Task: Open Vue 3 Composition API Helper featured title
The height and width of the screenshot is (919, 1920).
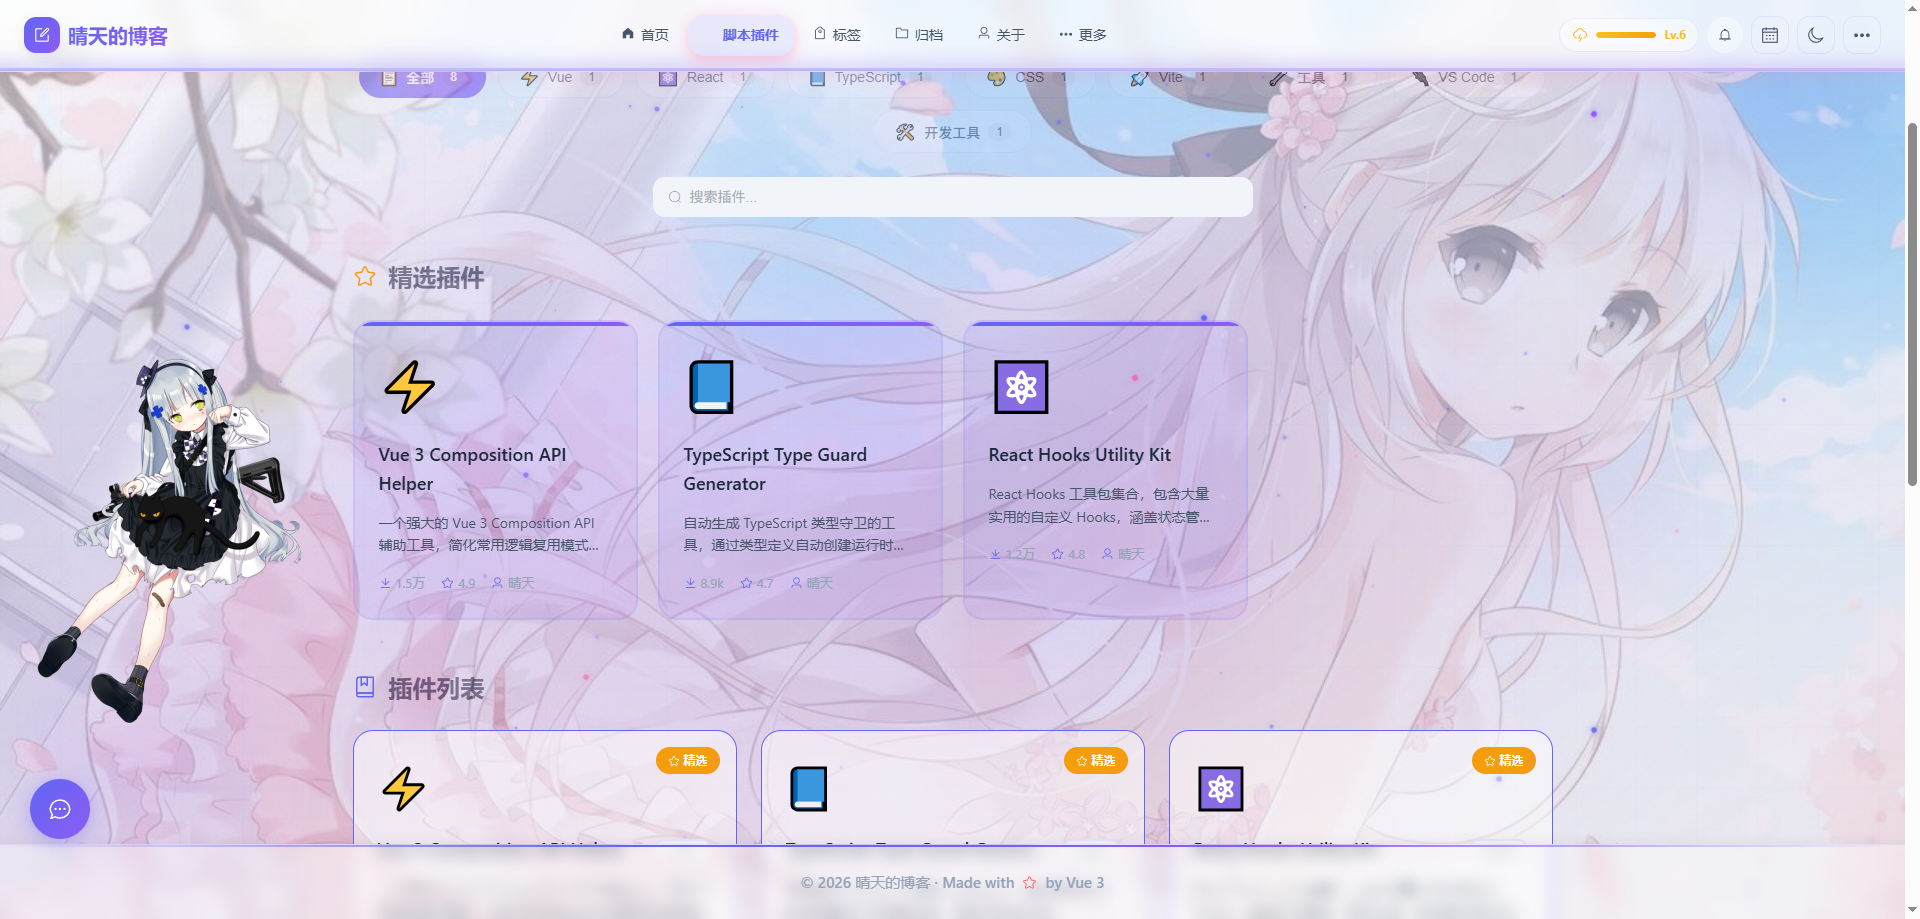Action: 472,469
